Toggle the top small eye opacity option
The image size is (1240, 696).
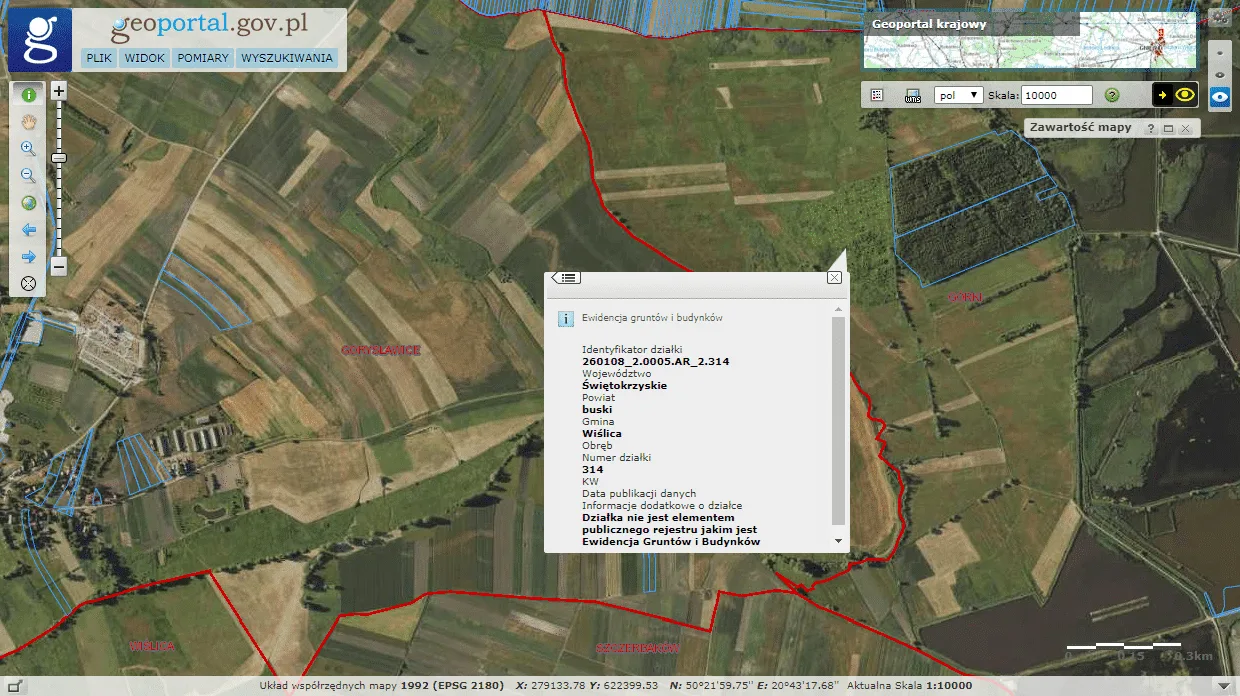pos(1220,52)
